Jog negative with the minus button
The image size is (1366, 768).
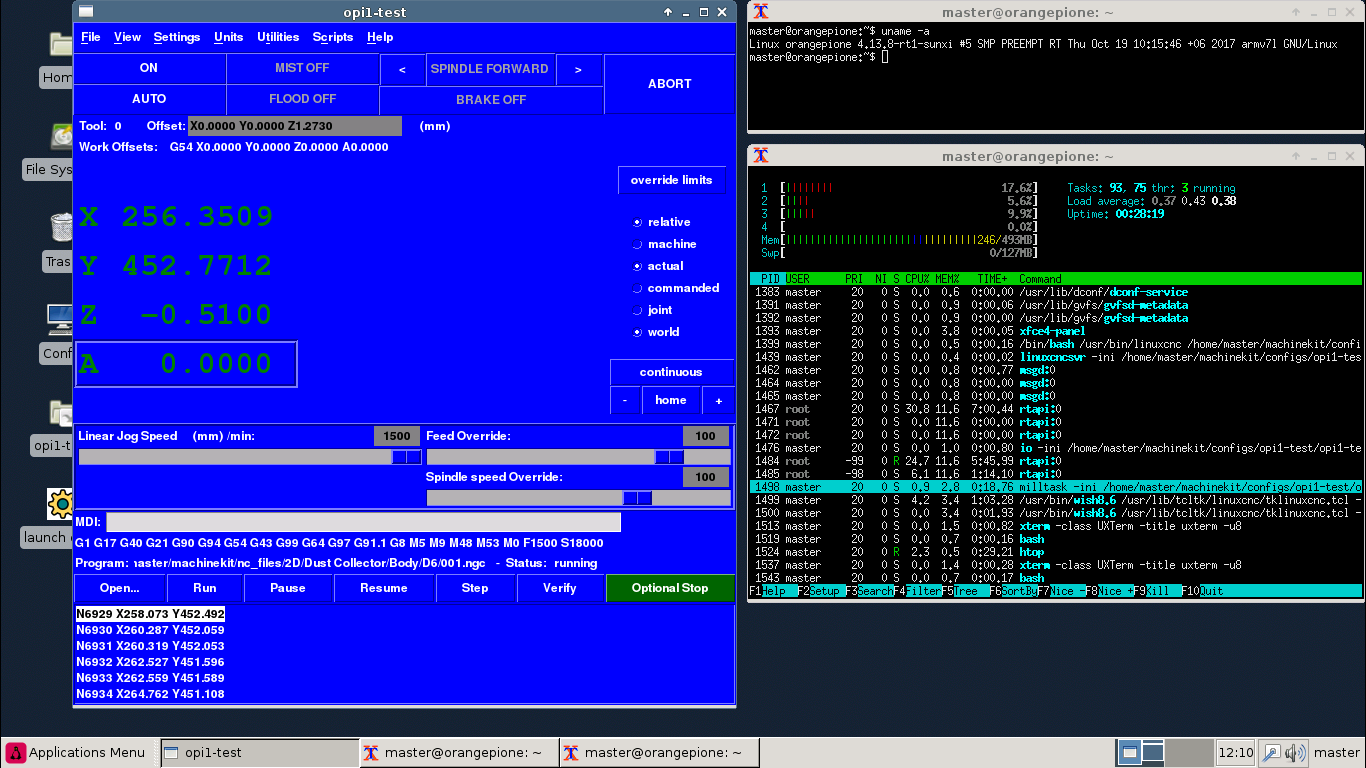pyautogui.click(x=625, y=400)
